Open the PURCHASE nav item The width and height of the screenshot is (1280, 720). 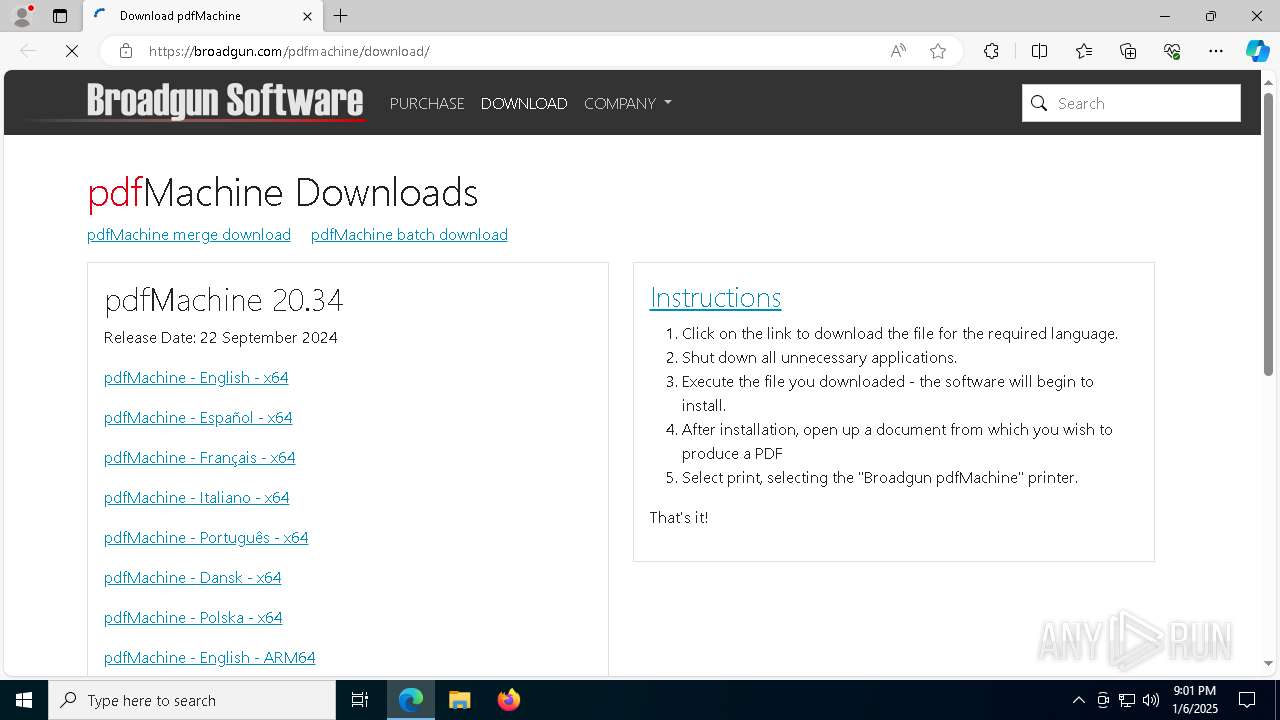(427, 103)
